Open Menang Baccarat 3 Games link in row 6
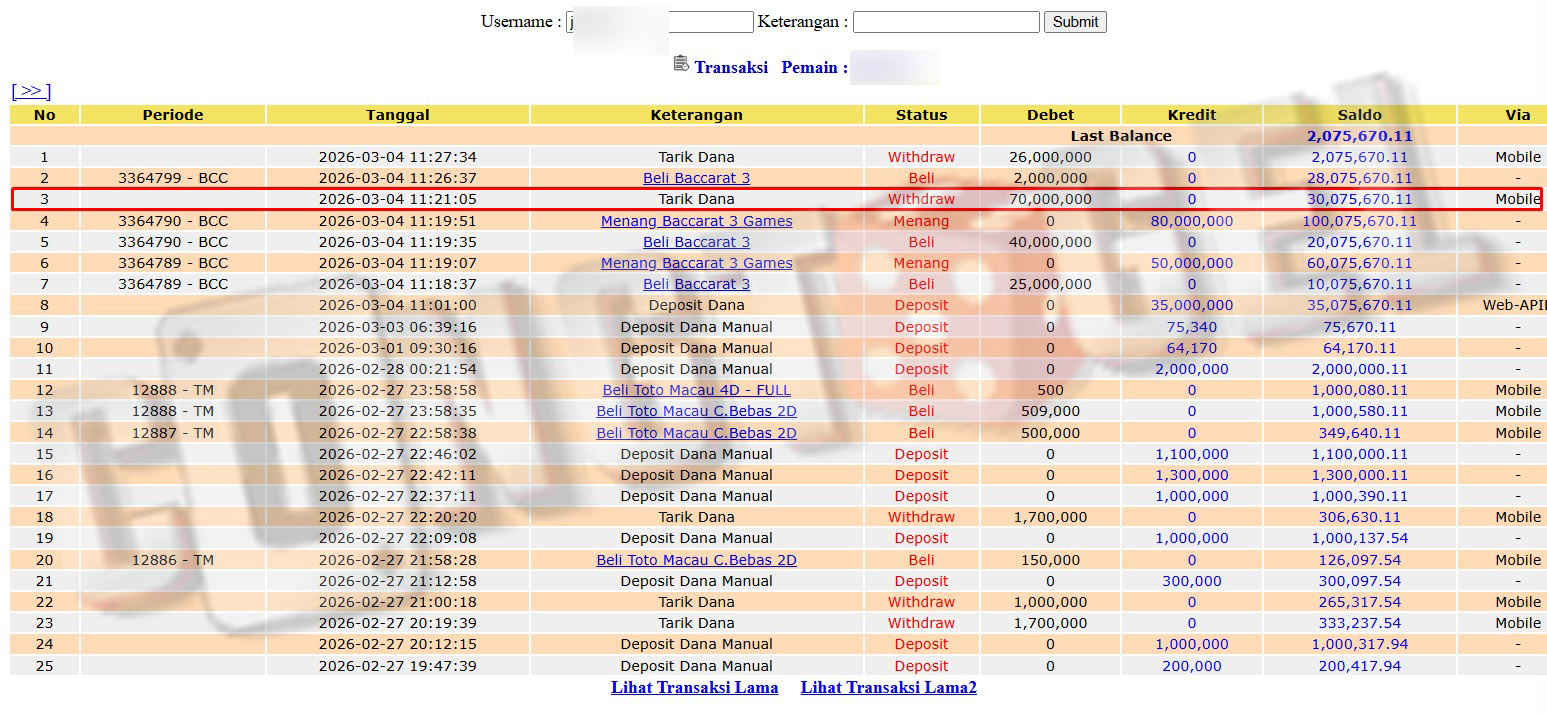This screenshot has width=1547, height=713. (696, 263)
